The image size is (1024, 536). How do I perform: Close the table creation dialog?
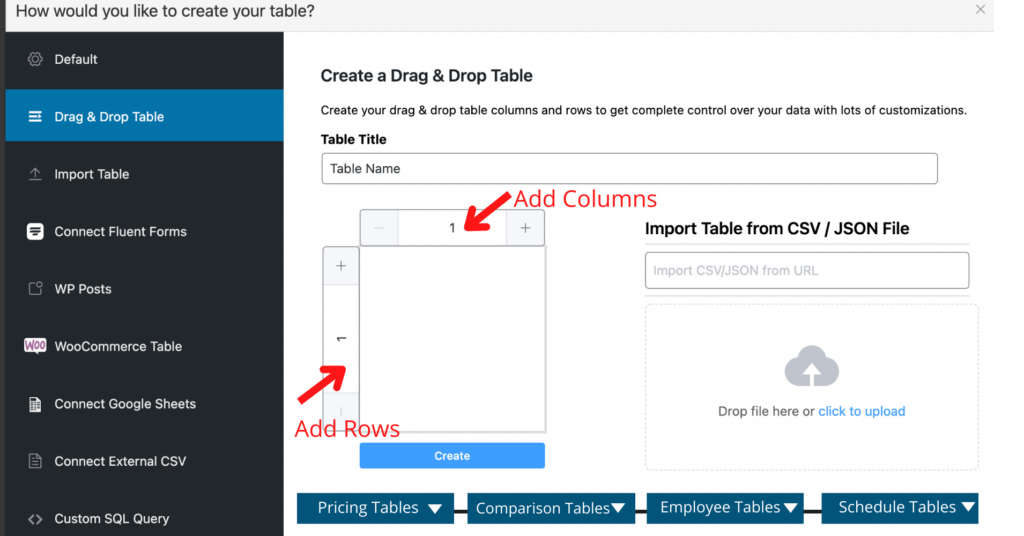point(980,9)
